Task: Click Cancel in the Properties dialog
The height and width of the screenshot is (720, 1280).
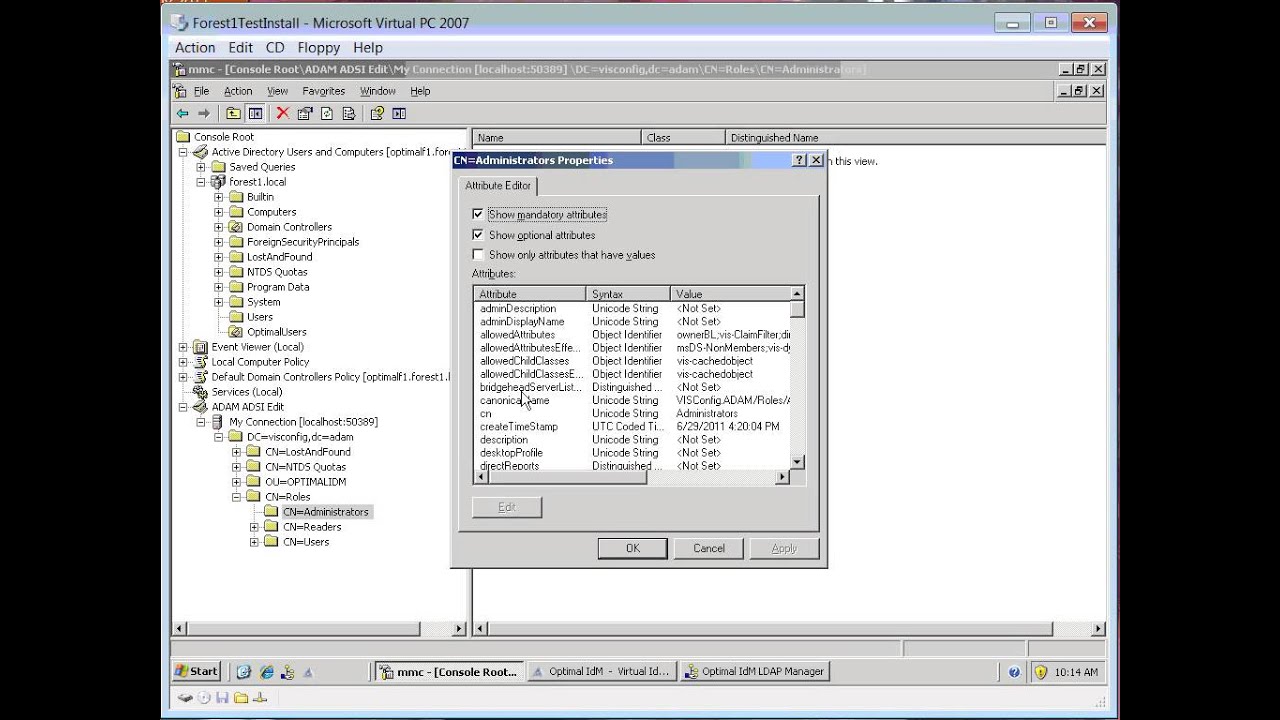Action: point(709,548)
